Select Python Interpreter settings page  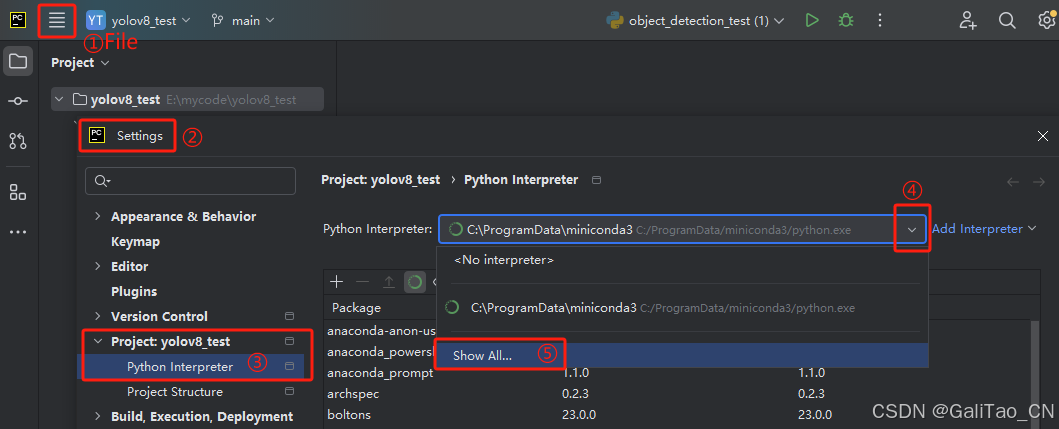180,367
